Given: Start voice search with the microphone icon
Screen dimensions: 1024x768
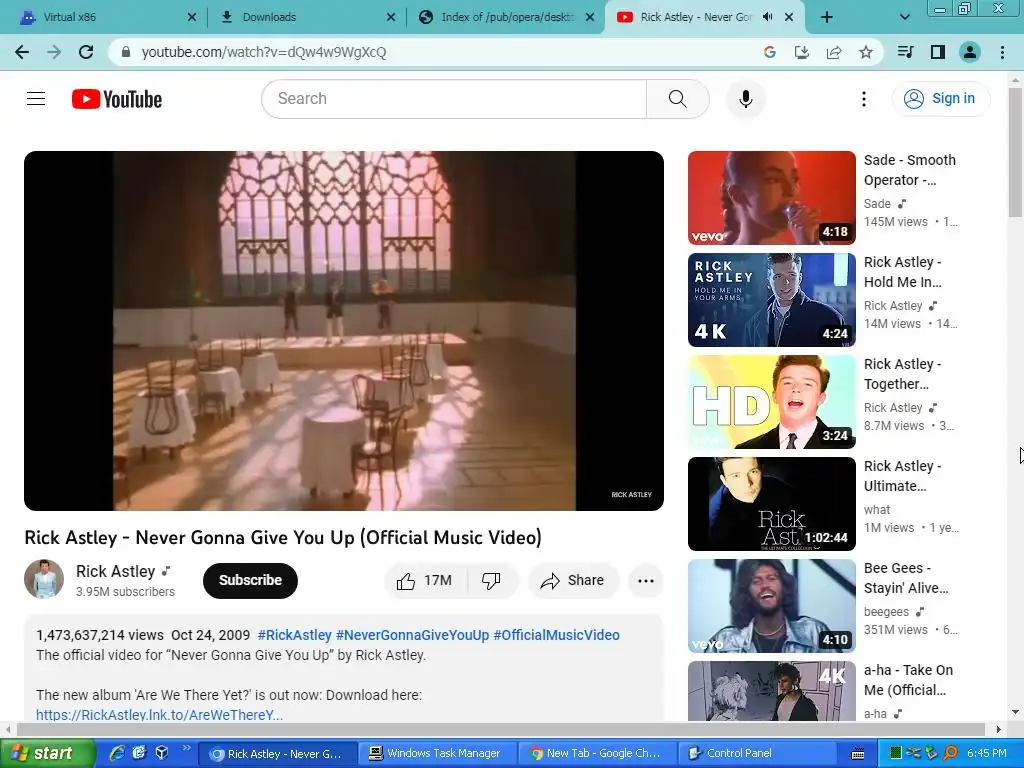Looking at the screenshot, I should 745,99.
